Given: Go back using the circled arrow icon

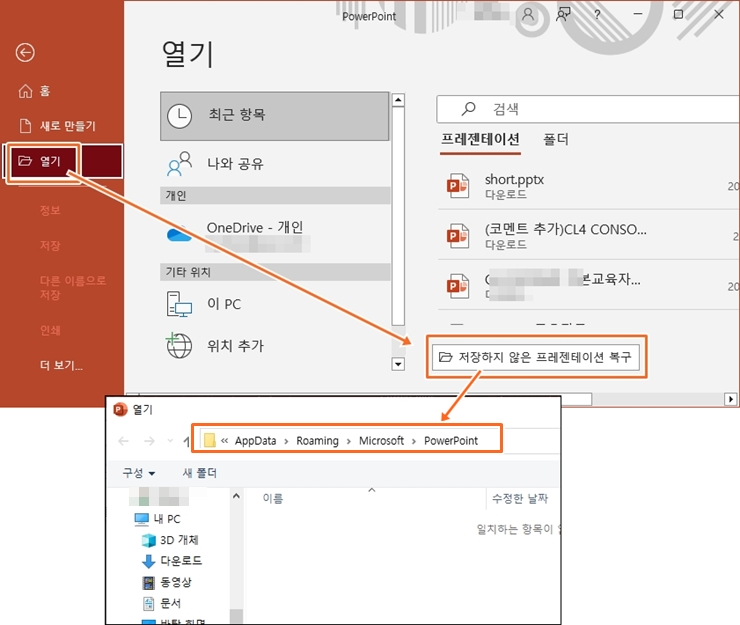Looking at the screenshot, I should tap(25, 52).
